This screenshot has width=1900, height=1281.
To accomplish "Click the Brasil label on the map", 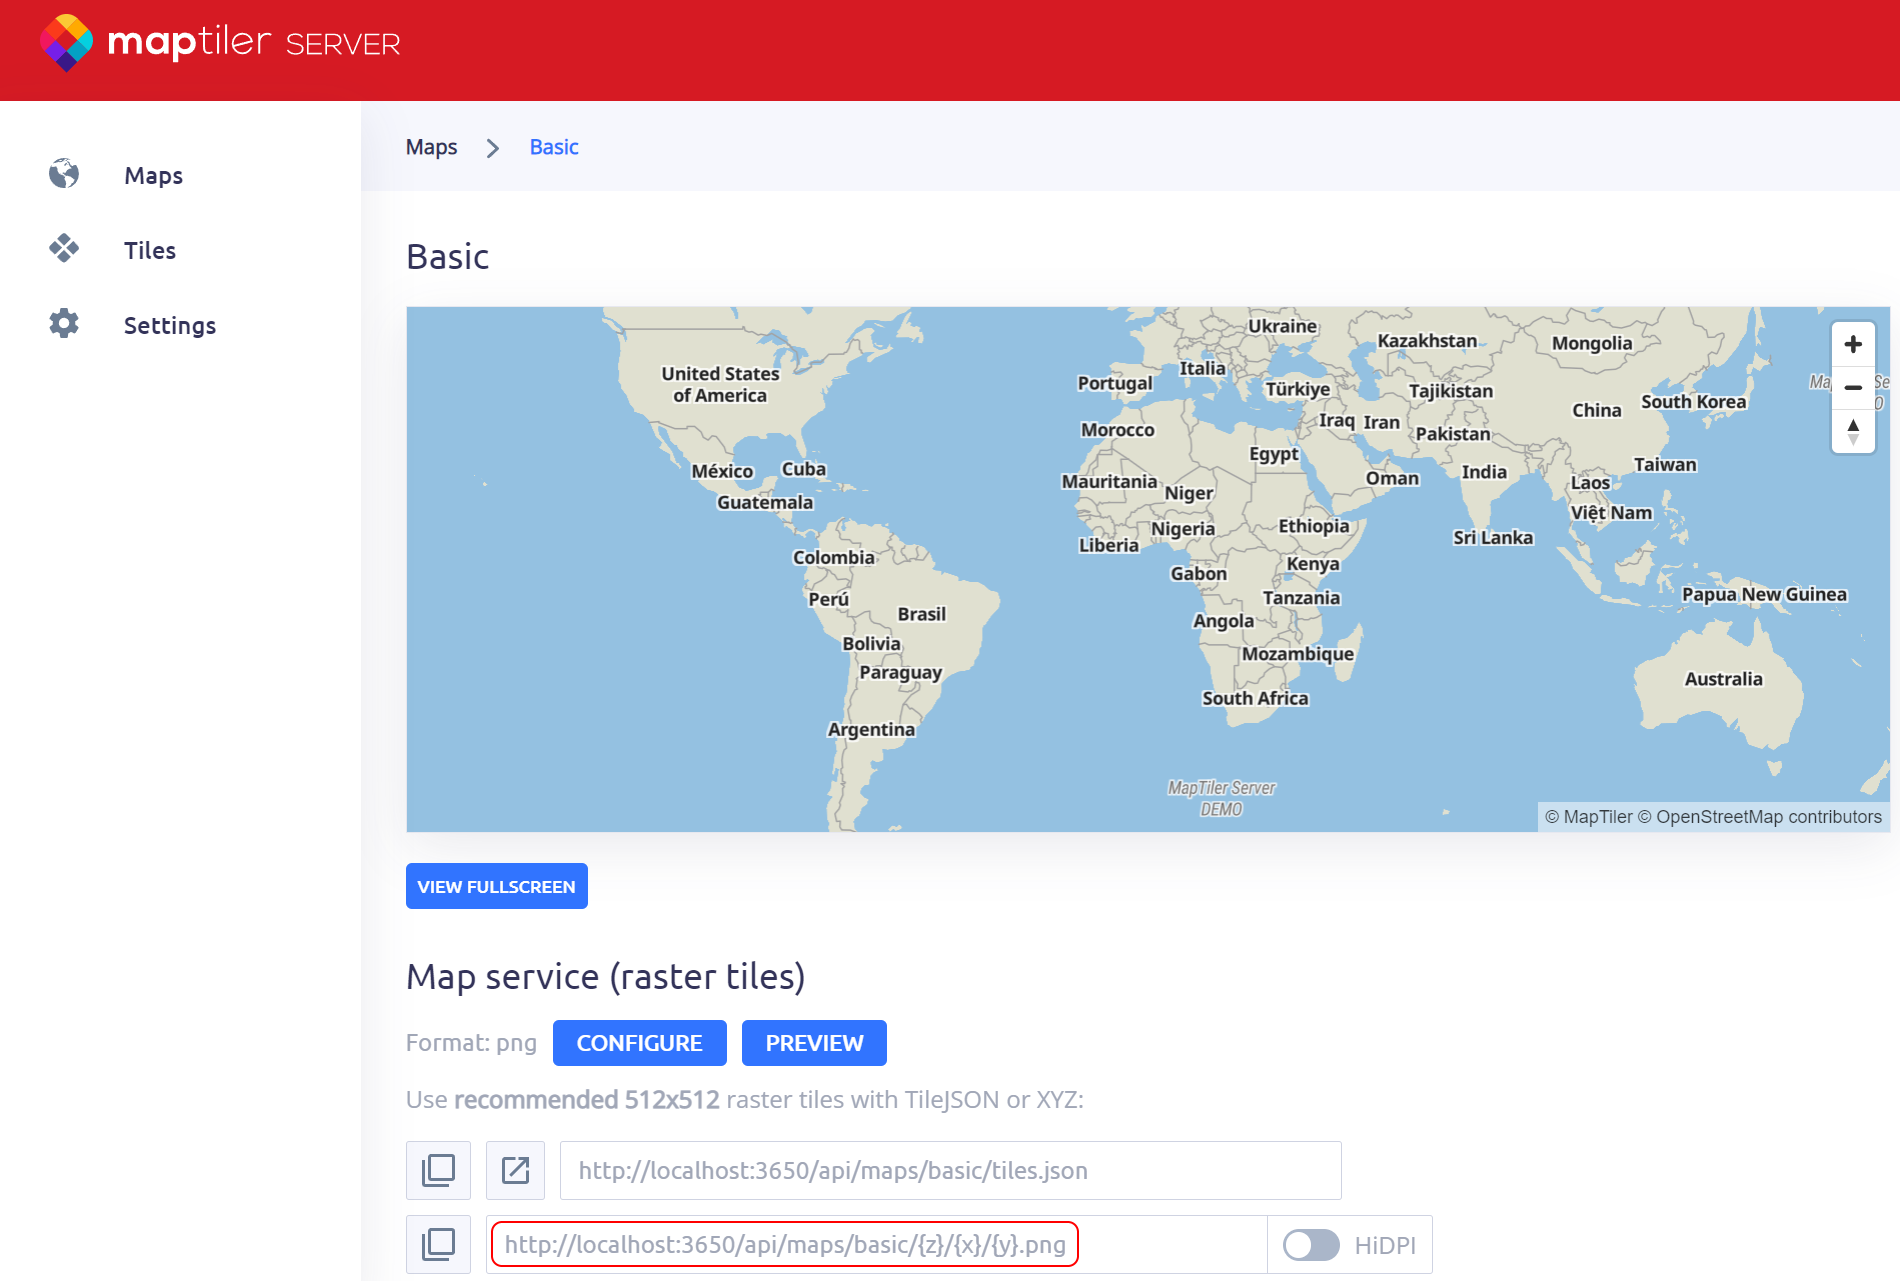I will click(921, 614).
